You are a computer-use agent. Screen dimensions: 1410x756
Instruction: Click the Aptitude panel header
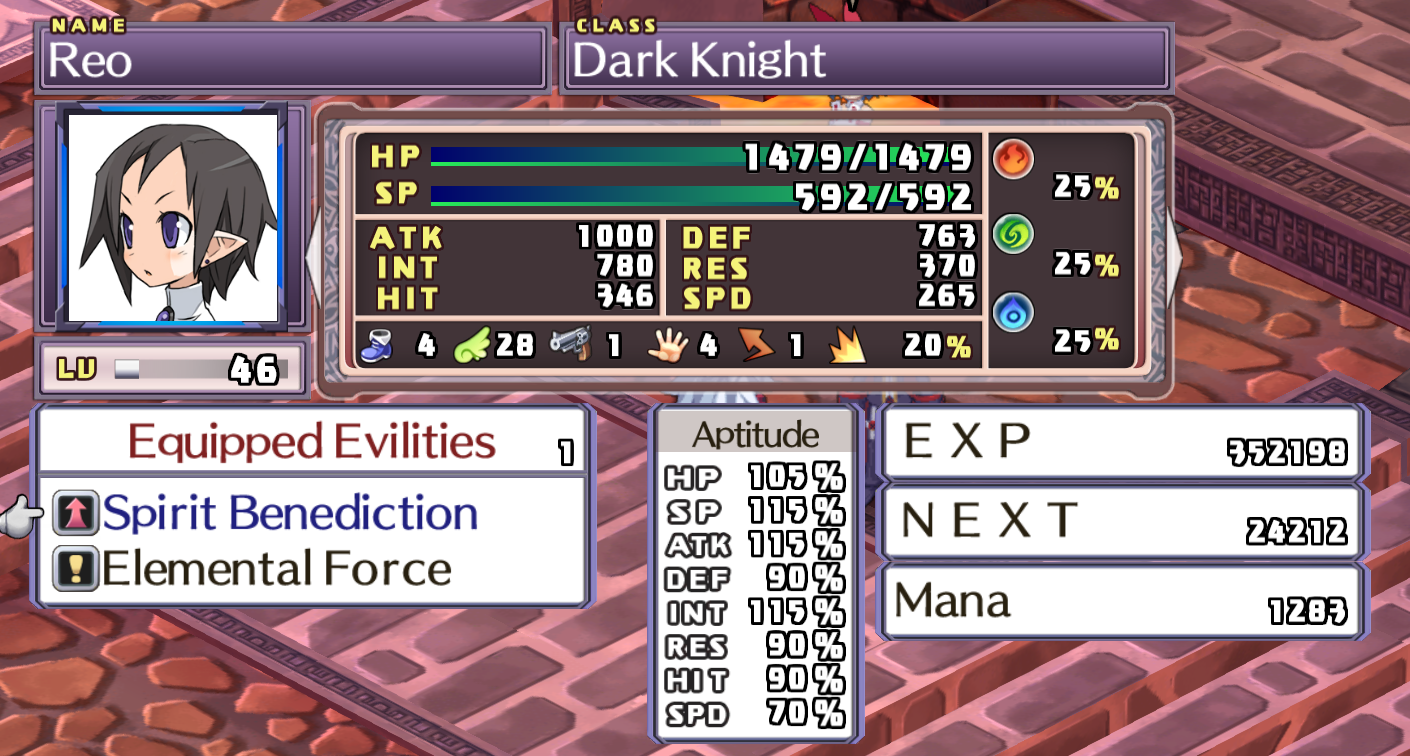pos(755,434)
